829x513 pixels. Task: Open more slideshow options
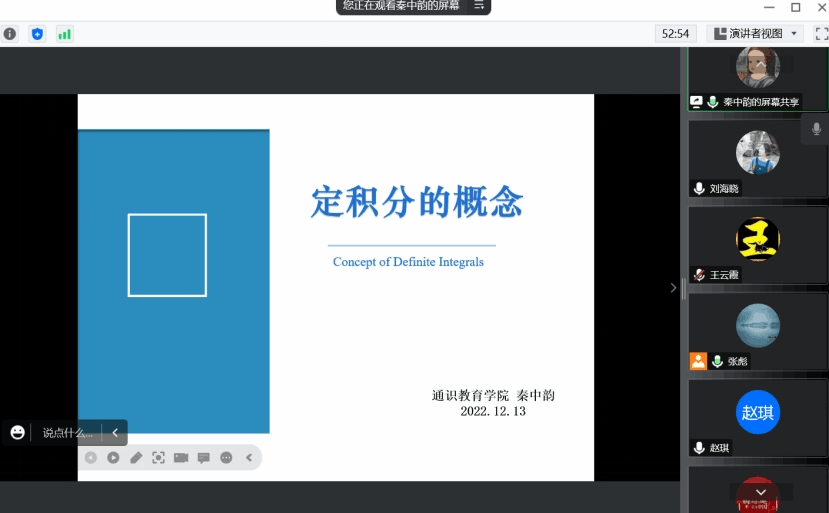coord(226,457)
